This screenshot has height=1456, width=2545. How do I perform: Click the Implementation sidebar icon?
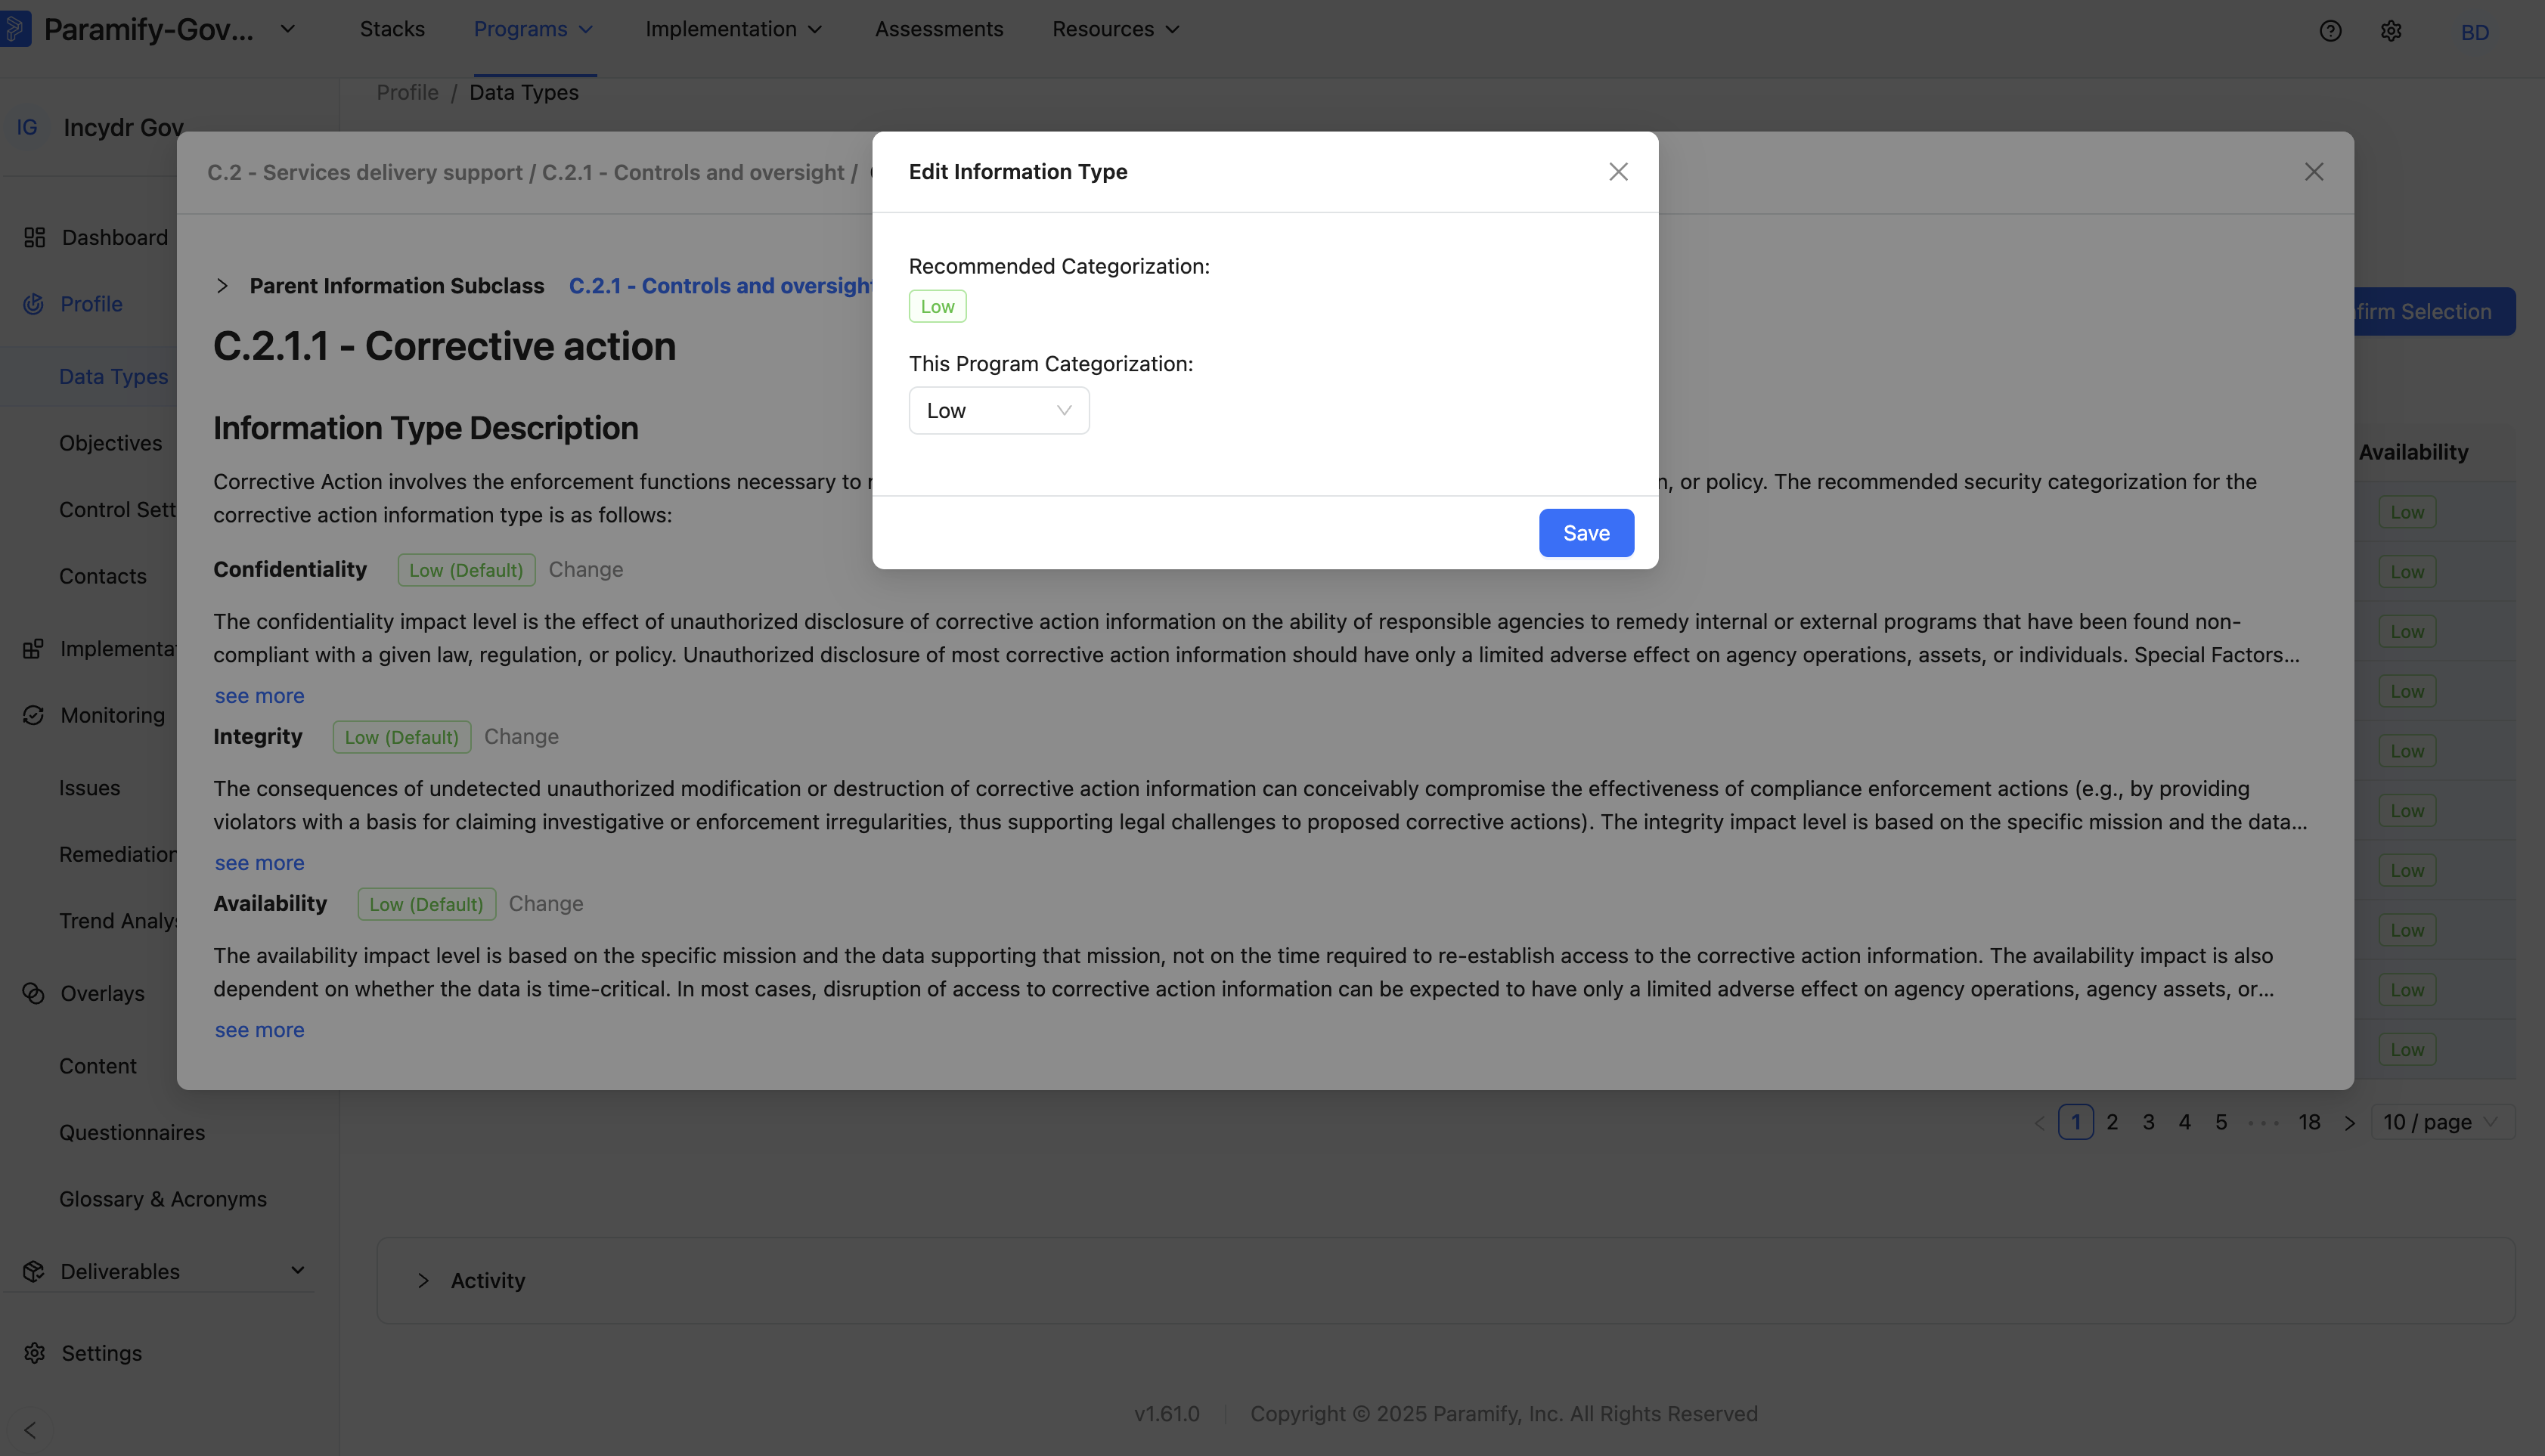point(33,649)
